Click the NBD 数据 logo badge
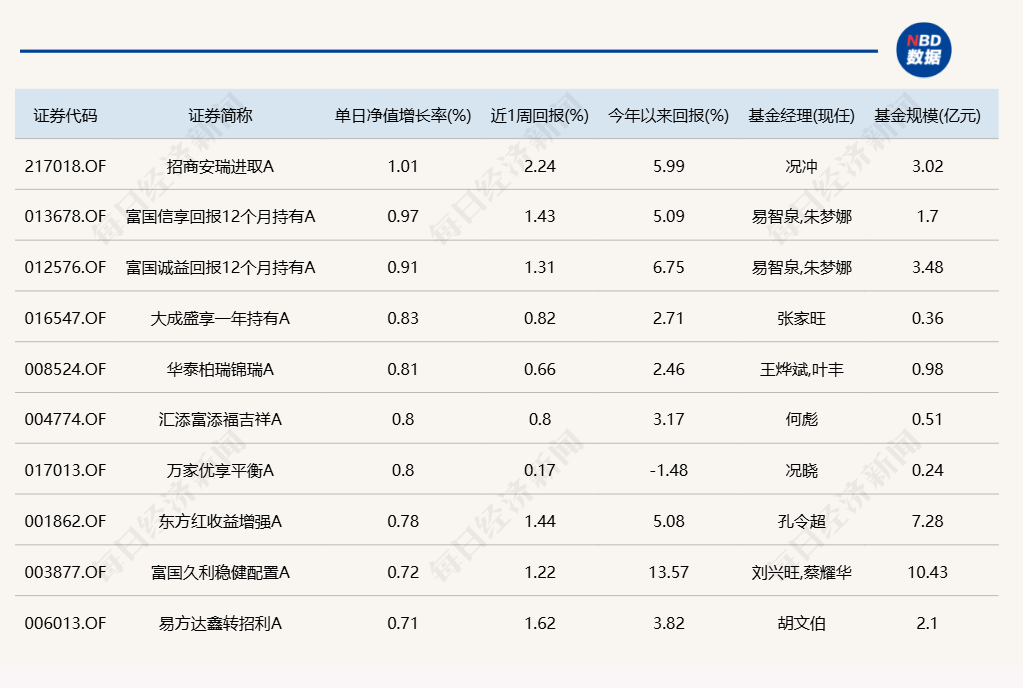Screen dimensions: 1023x688 (923, 50)
